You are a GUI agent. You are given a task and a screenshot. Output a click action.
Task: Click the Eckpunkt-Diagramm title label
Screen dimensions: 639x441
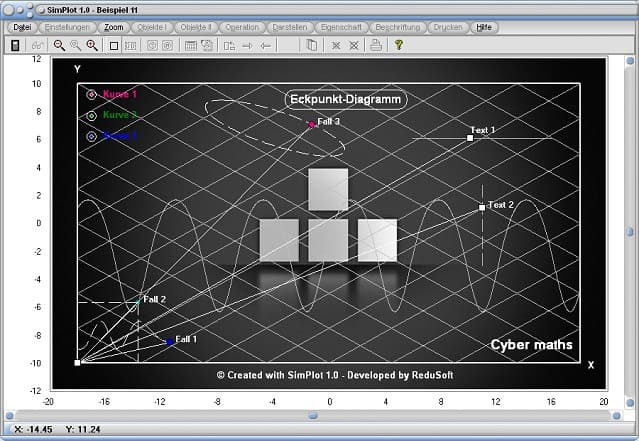tap(346, 99)
